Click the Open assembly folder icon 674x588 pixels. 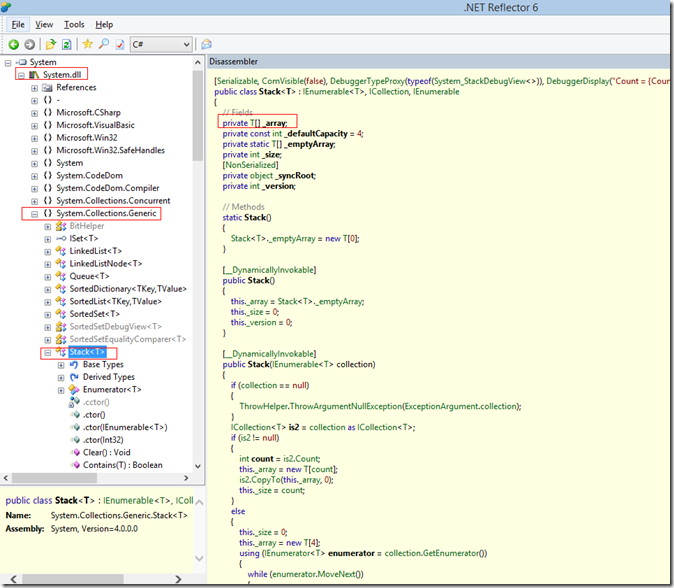point(51,45)
